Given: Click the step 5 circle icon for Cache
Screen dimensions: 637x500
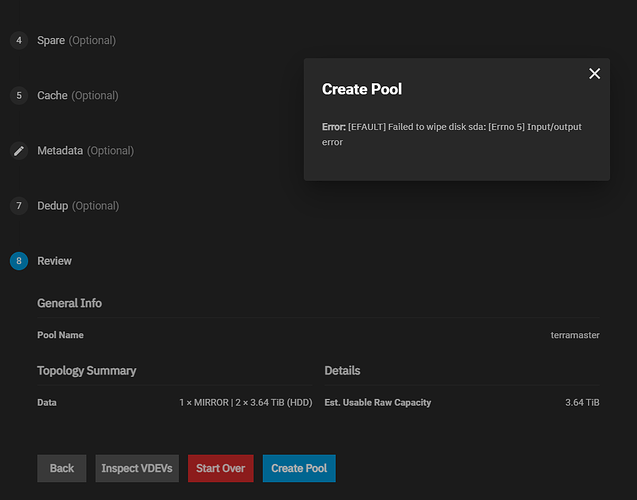Looking at the screenshot, I should click(19, 95).
